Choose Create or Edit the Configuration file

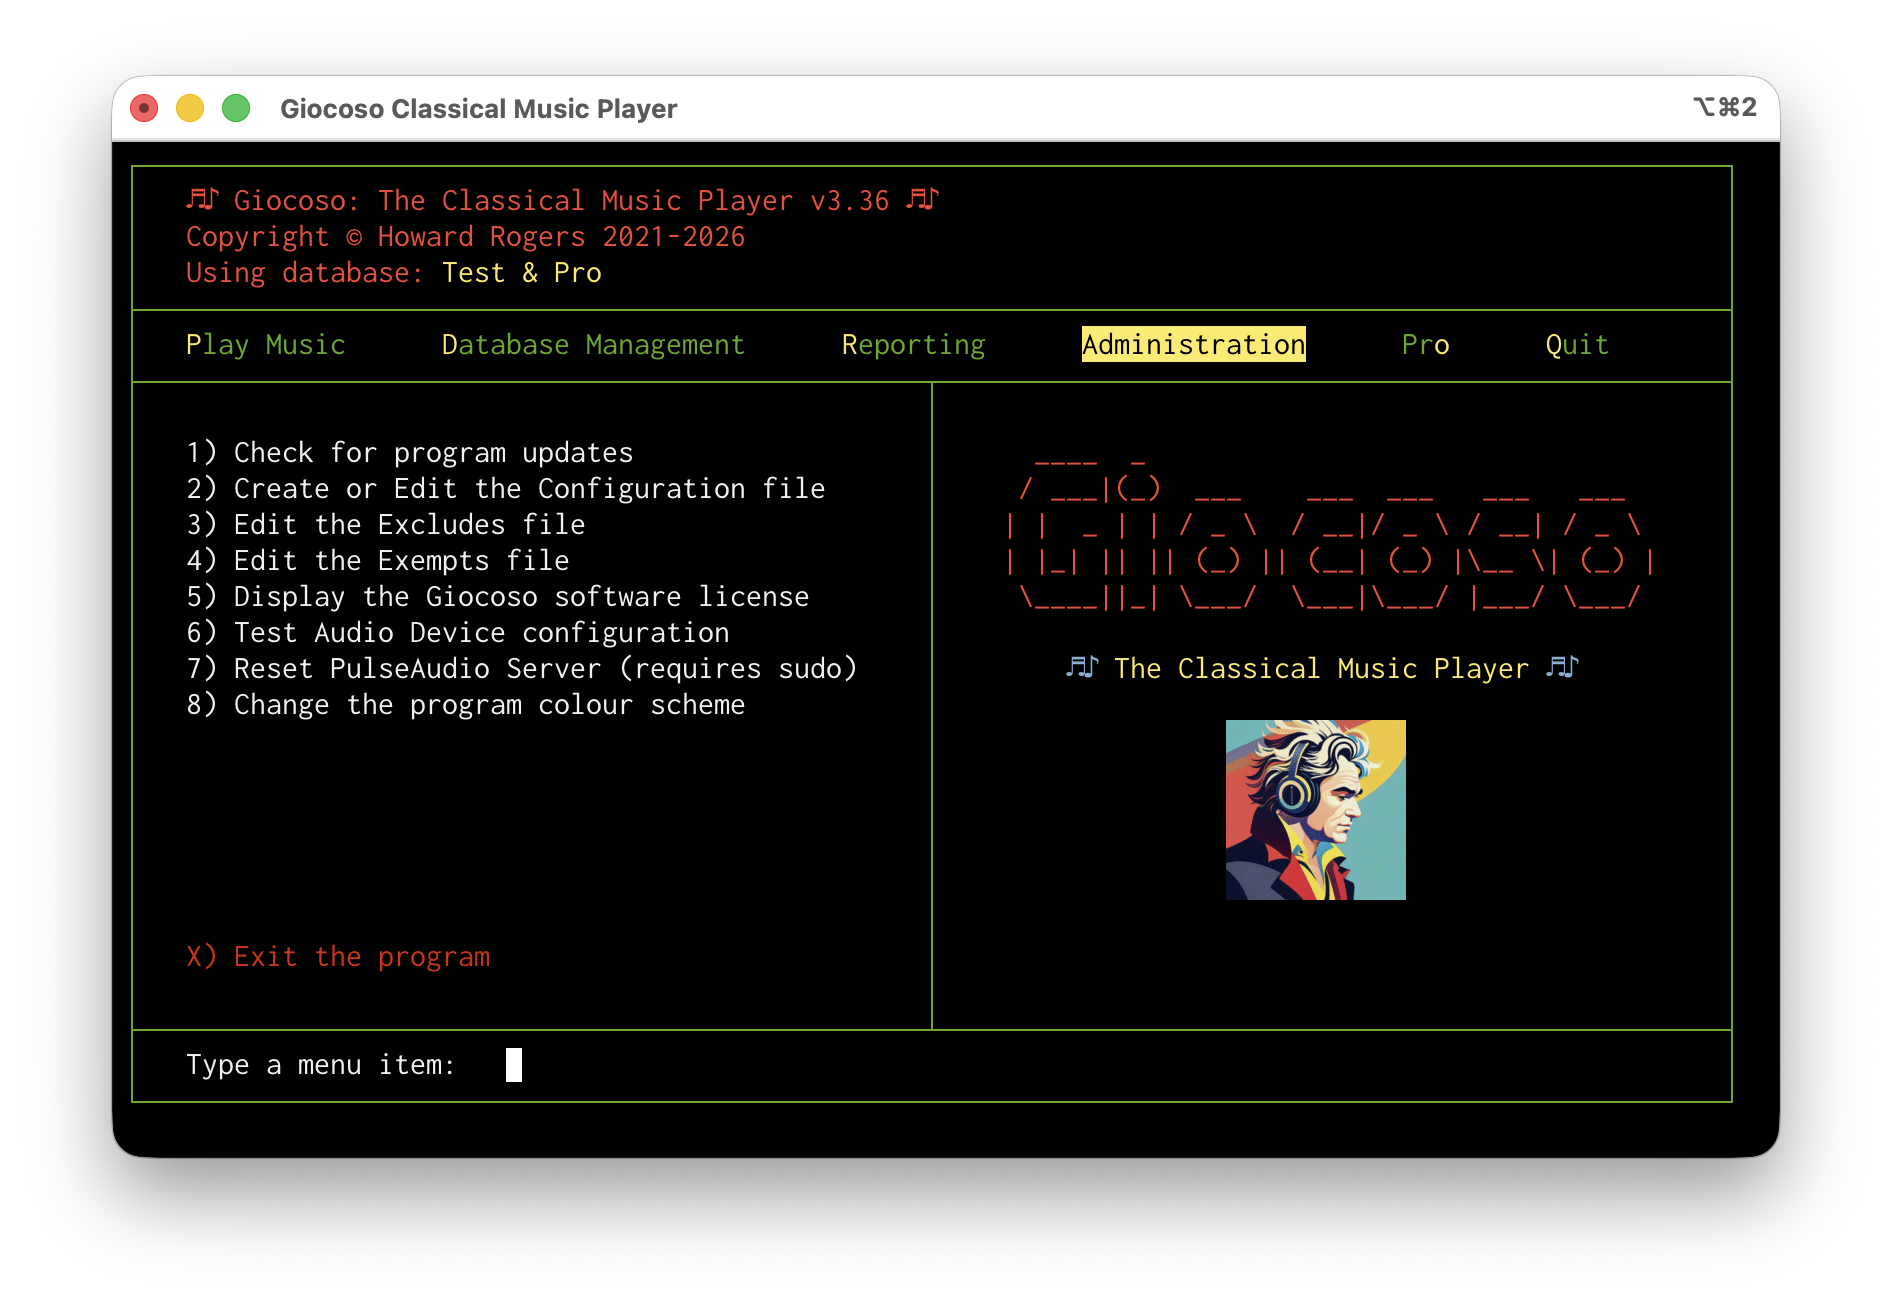pos(506,489)
